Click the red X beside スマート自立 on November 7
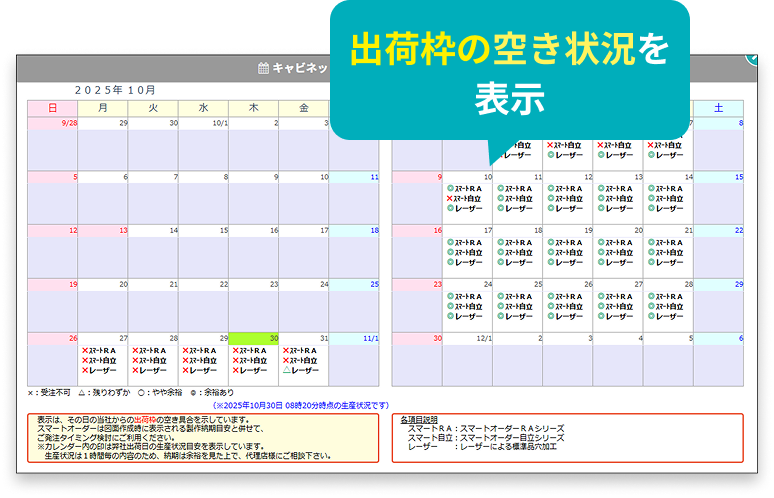 click(x=651, y=145)
